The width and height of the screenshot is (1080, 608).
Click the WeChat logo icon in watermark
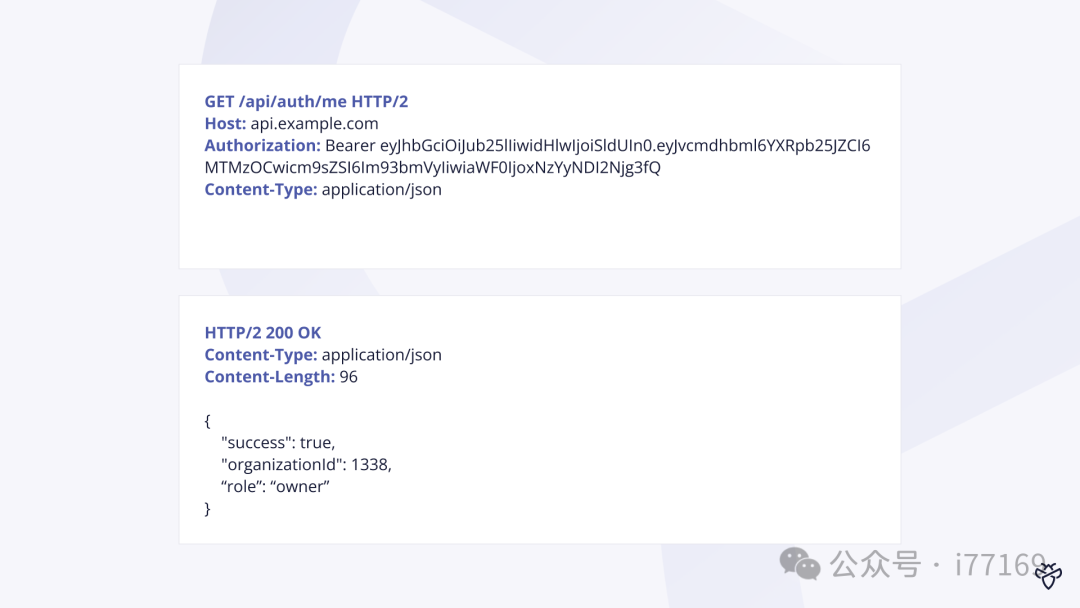(800, 564)
